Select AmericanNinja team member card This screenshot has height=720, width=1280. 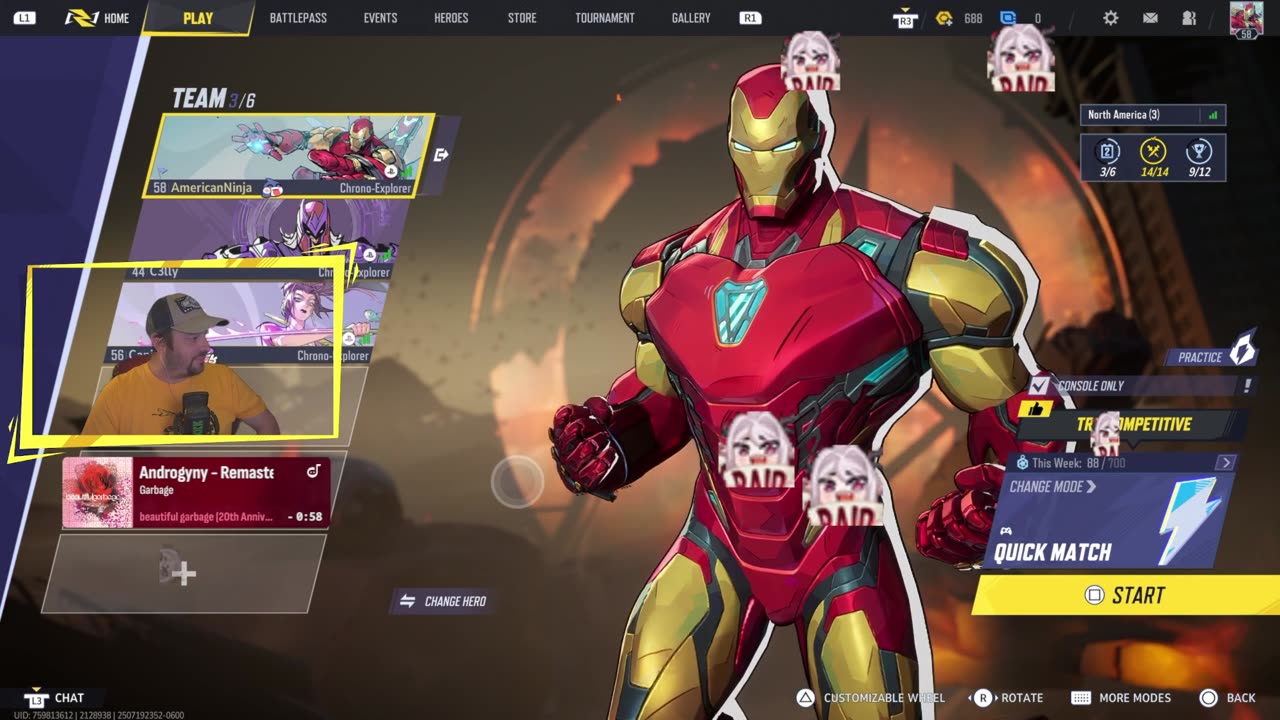coord(290,155)
